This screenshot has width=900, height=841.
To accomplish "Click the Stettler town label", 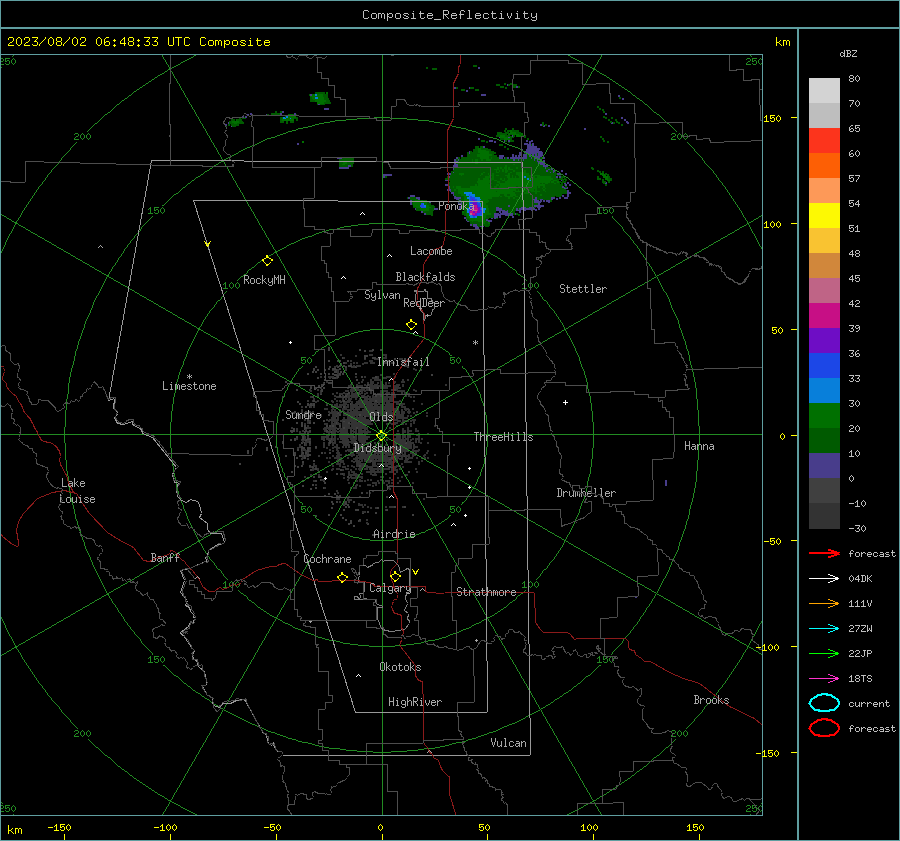I will pyautogui.click(x=583, y=289).
